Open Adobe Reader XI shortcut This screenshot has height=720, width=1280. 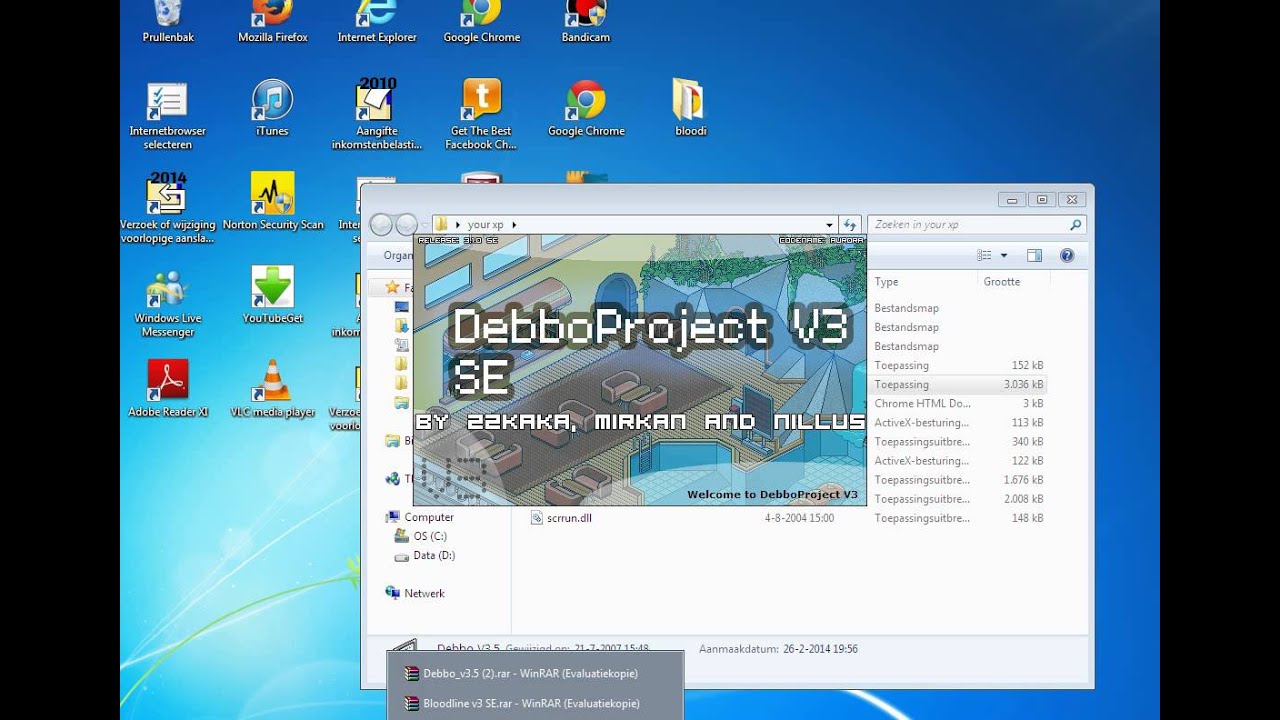coord(167,390)
